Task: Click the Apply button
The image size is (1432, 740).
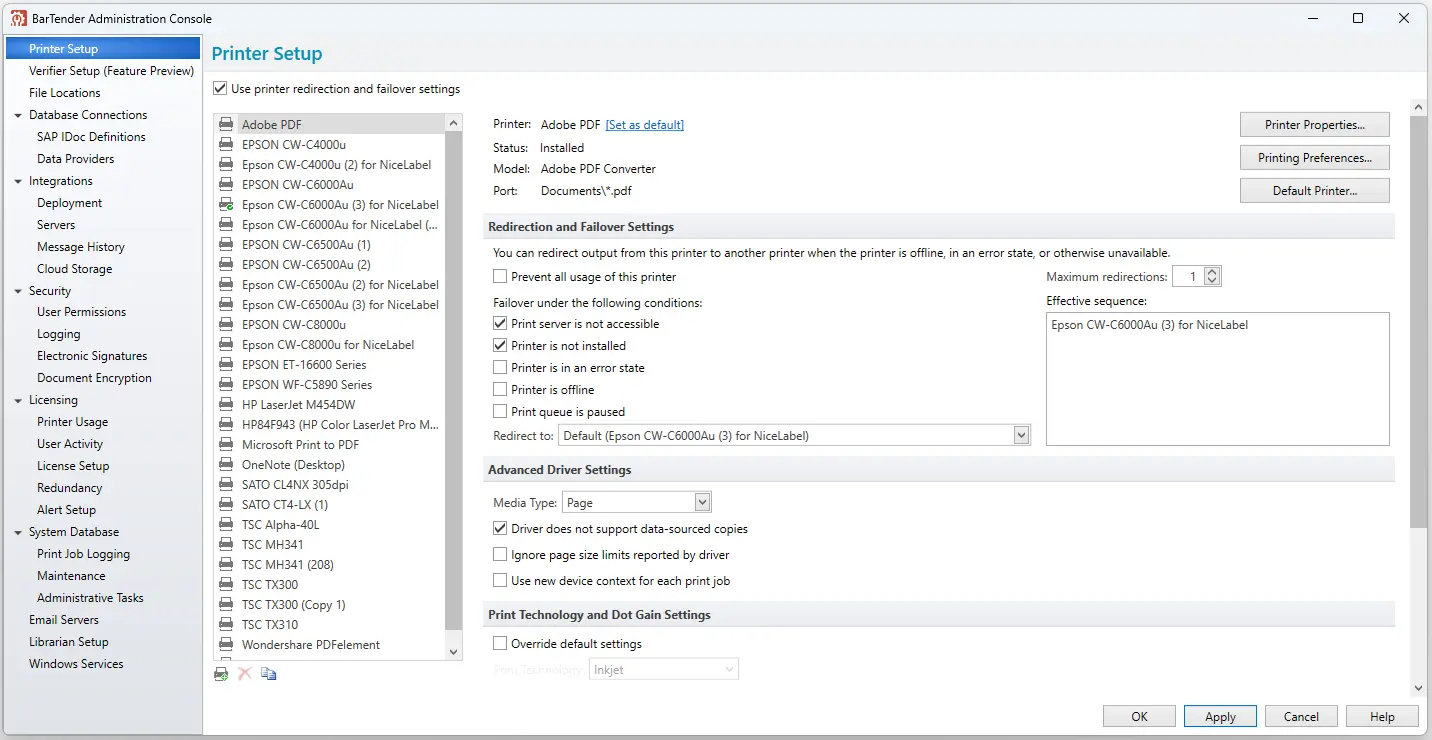Action: [x=1220, y=716]
